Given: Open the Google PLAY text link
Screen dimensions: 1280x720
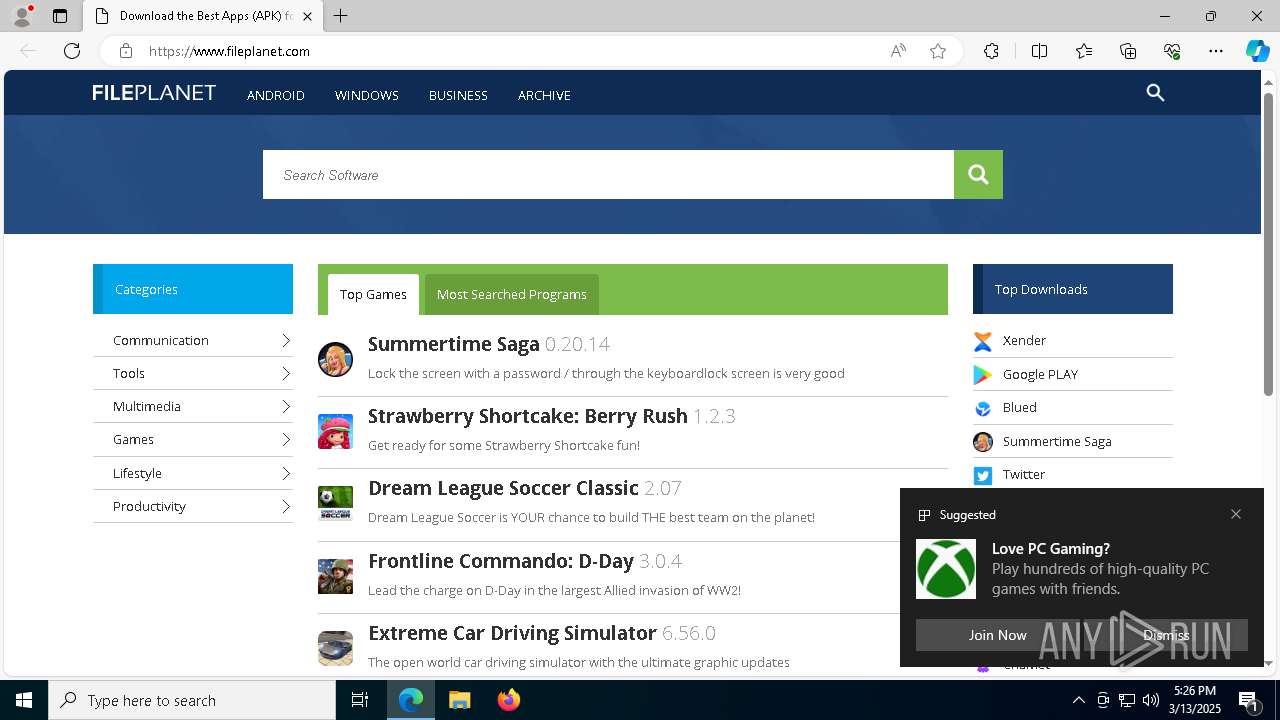Looking at the screenshot, I should click(x=1040, y=375).
